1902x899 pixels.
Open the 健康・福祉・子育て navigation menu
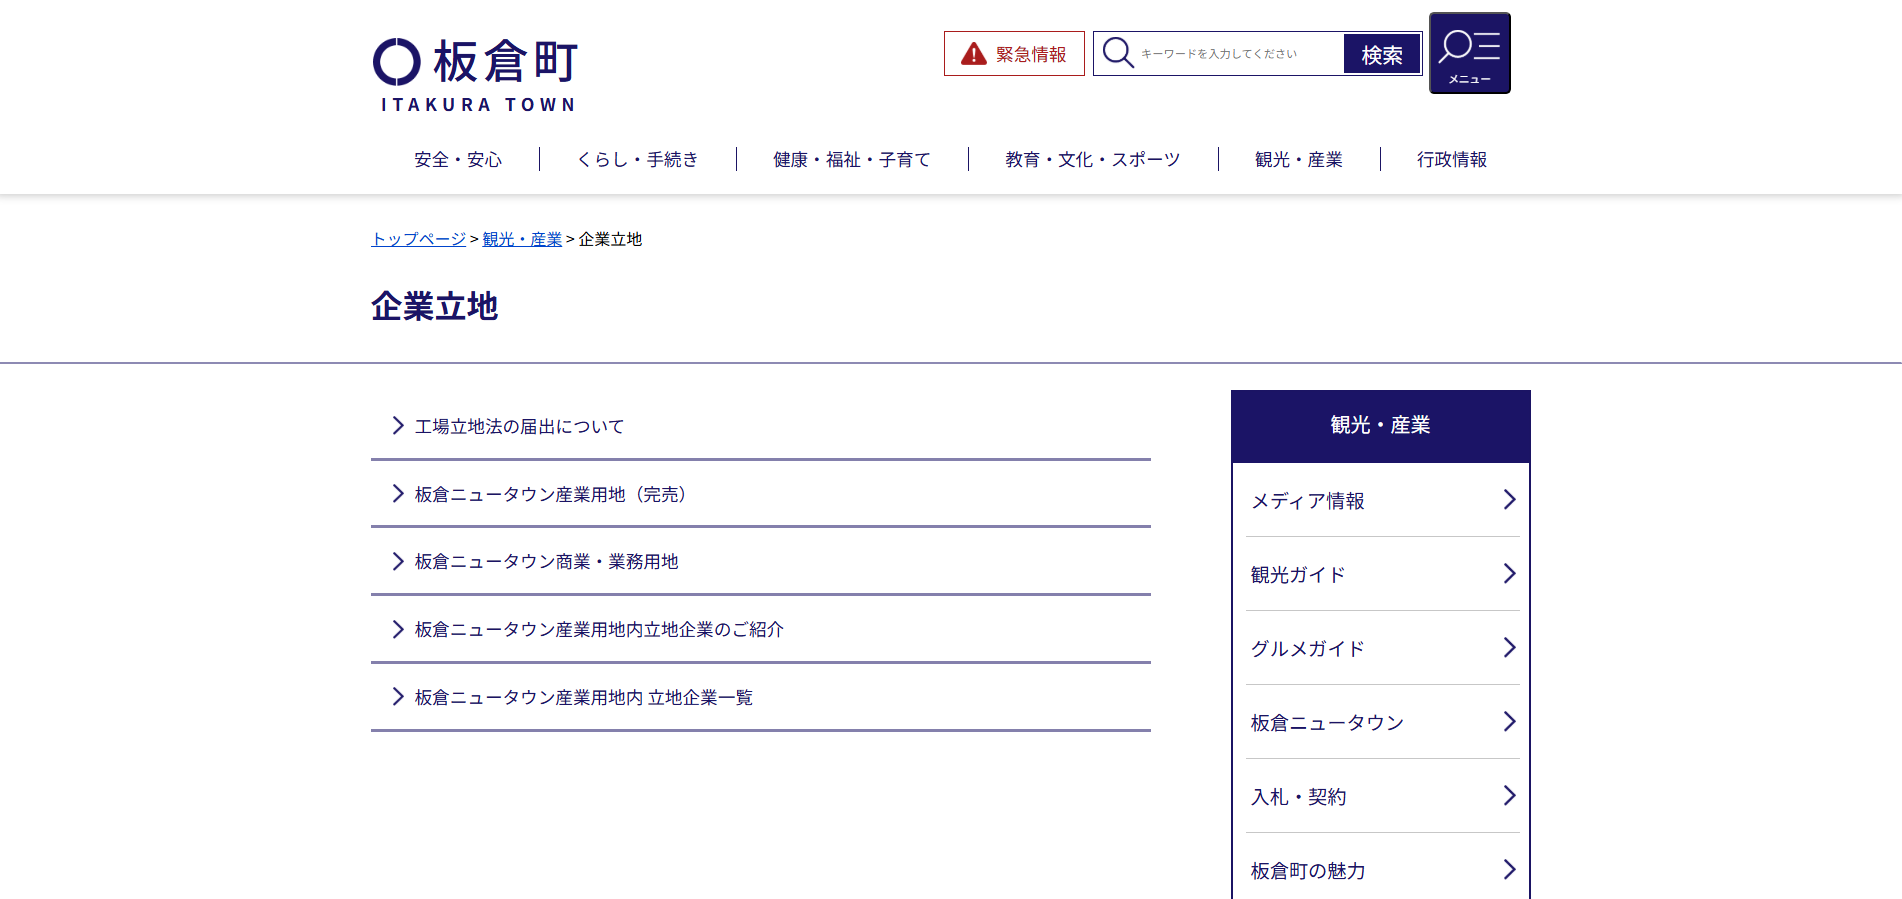point(852,160)
